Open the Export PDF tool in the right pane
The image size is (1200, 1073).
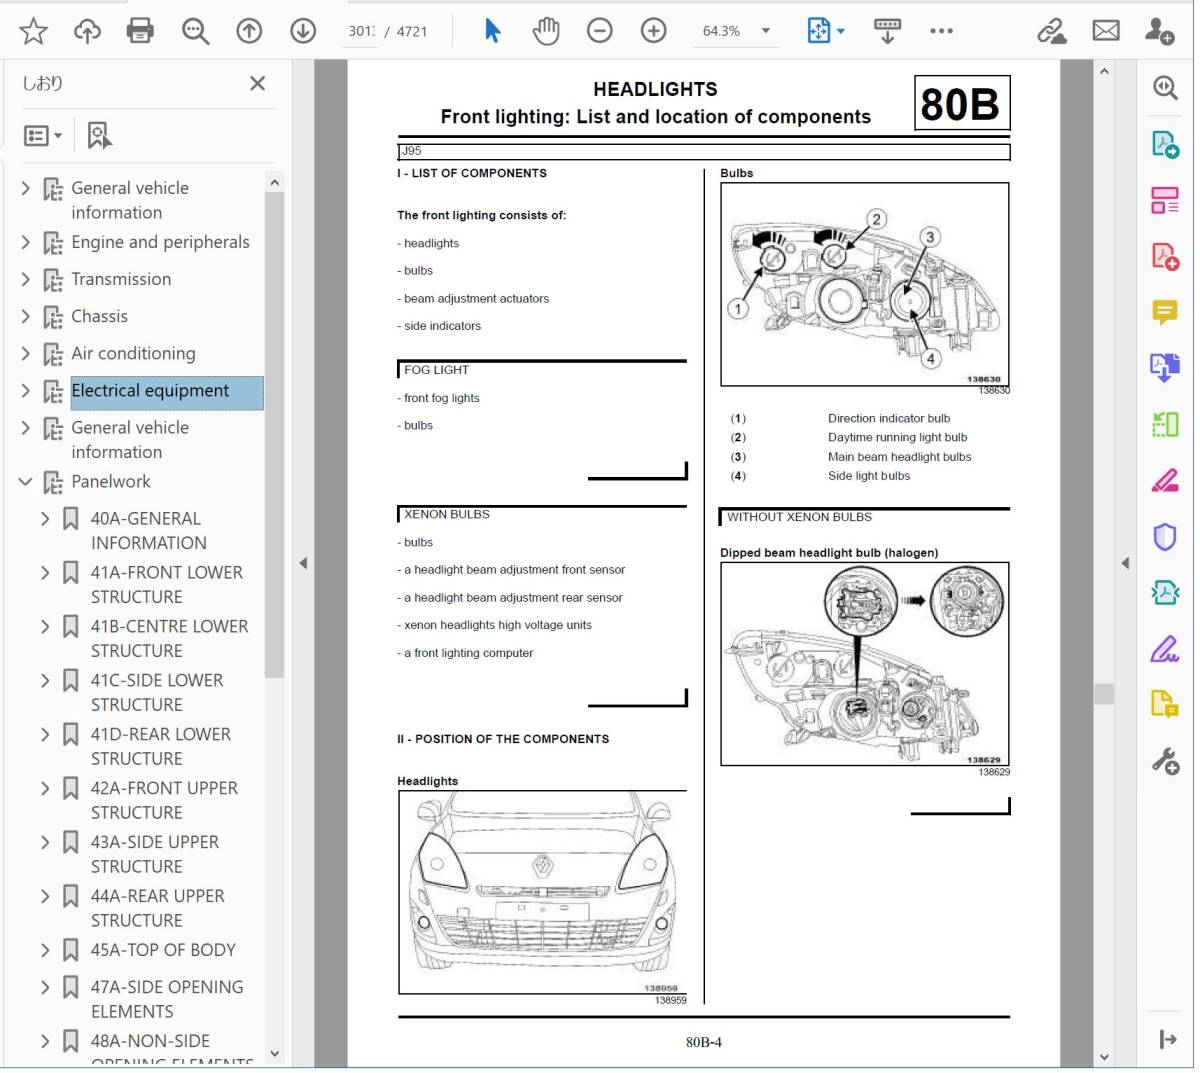[1165, 144]
